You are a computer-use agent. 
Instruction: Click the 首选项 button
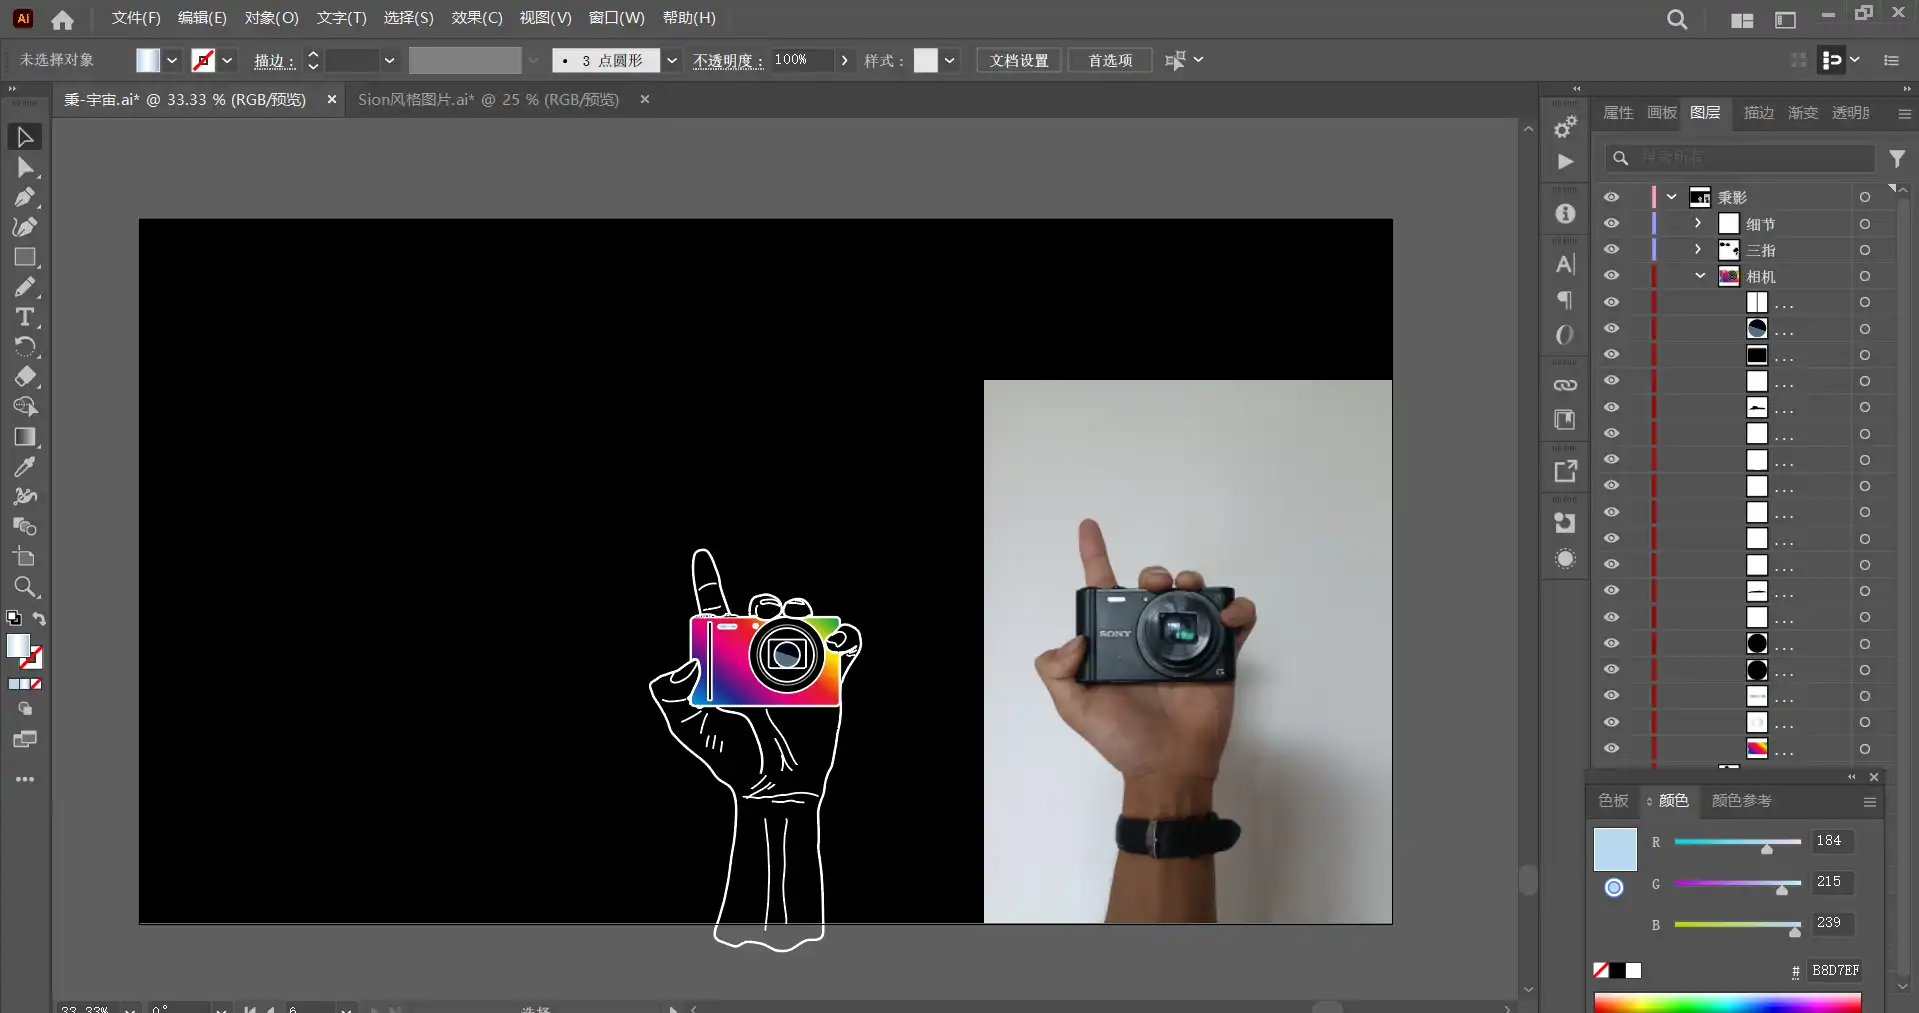(x=1109, y=61)
